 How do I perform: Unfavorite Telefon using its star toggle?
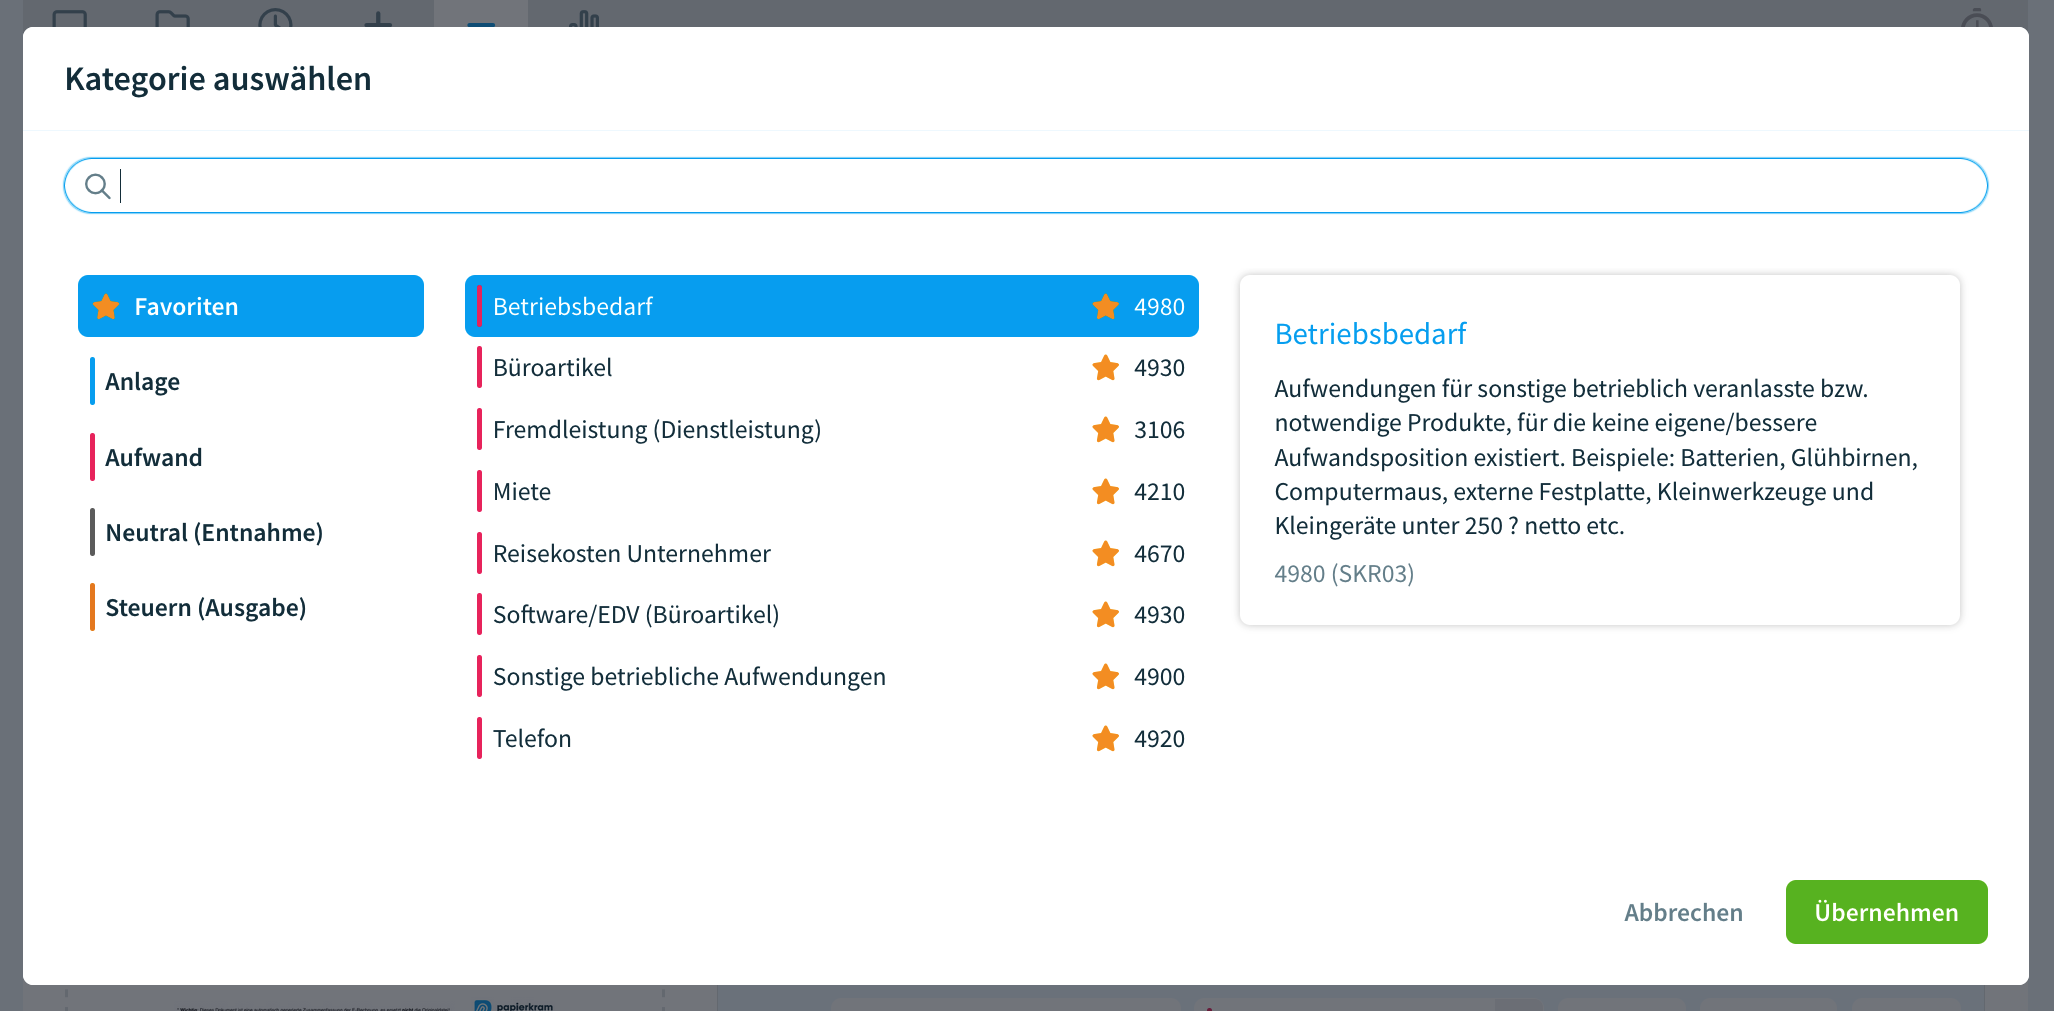[1104, 739]
